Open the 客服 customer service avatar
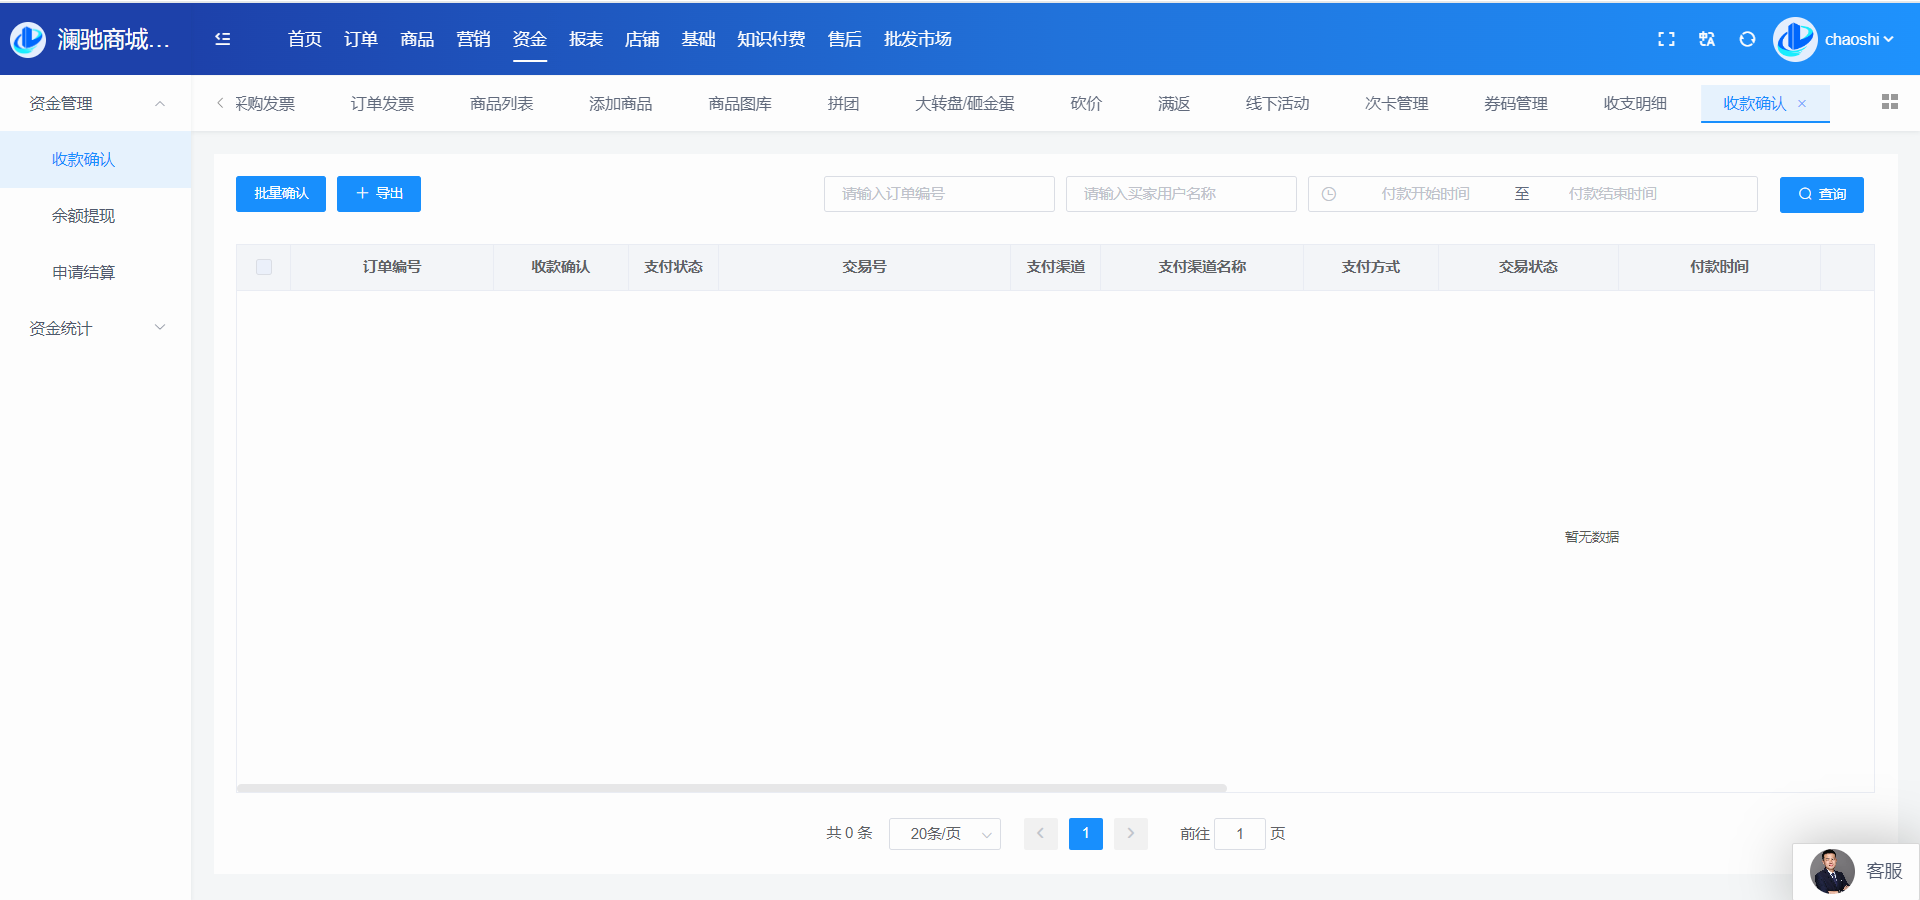 pos(1832,871)
